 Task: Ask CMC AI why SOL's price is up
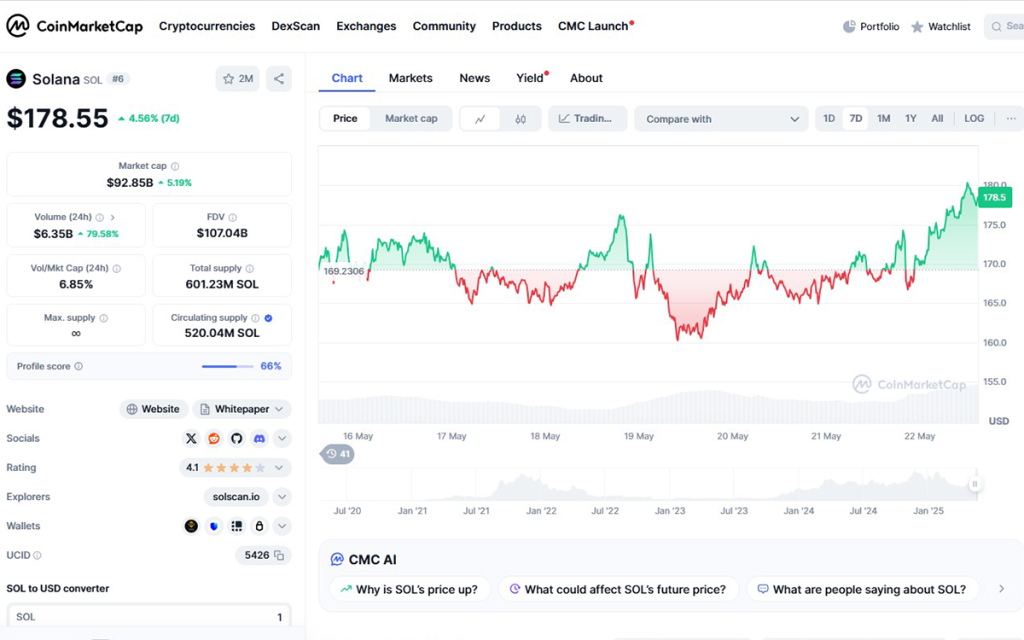click(x=409, y=589)
